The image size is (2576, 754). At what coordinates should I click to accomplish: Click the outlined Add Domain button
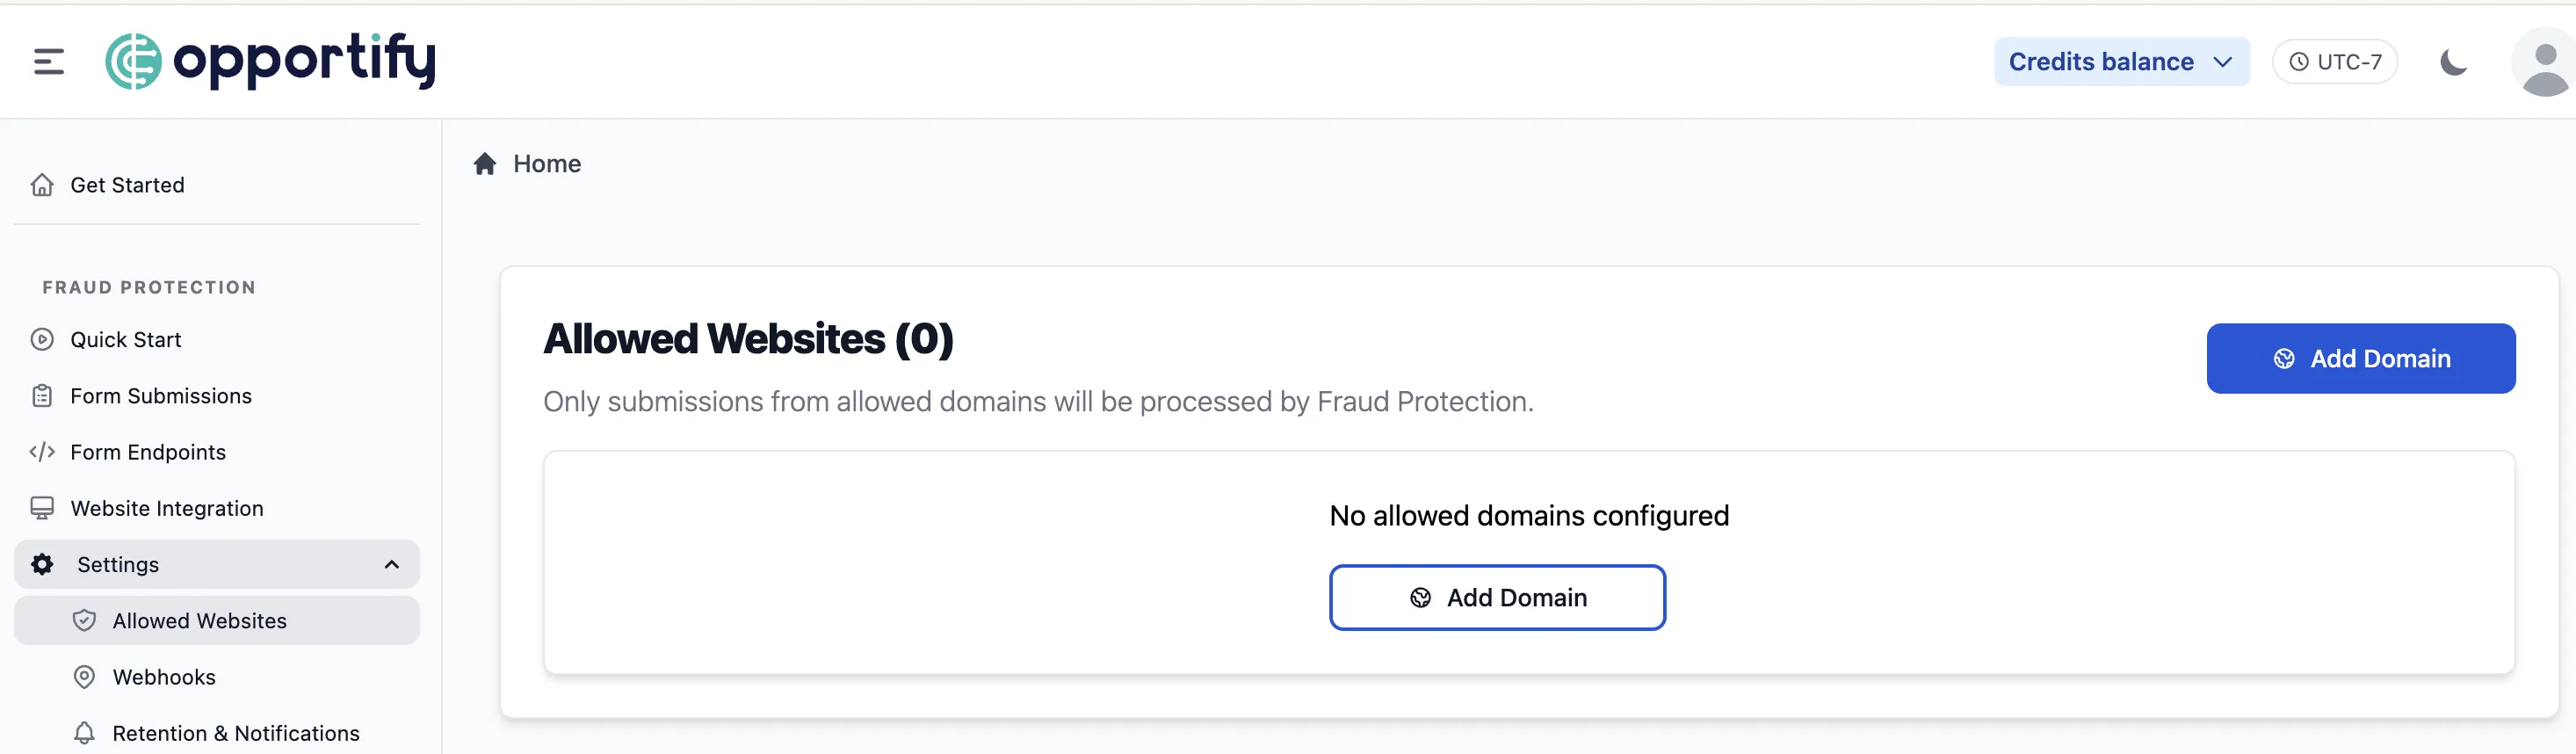pyautogui.click(x=1496, y=598)
